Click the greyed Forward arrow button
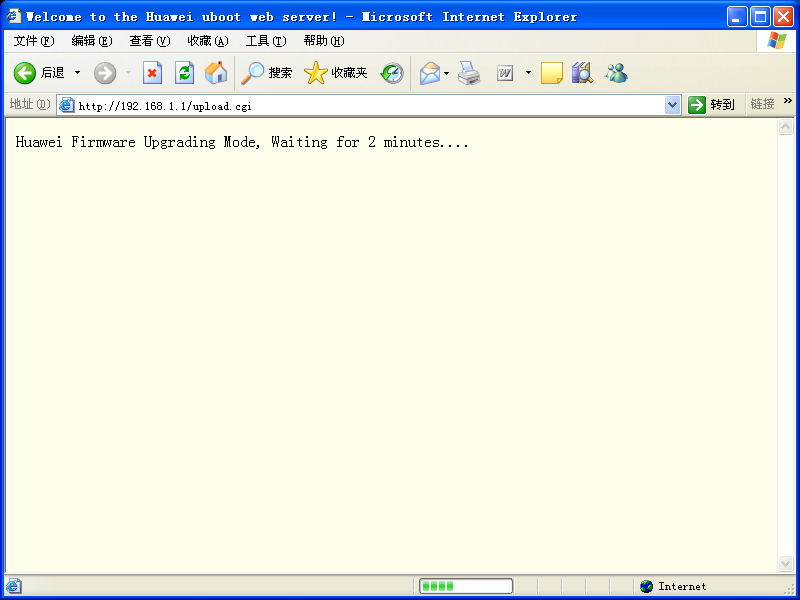800x600 pixels. point(105,73)
